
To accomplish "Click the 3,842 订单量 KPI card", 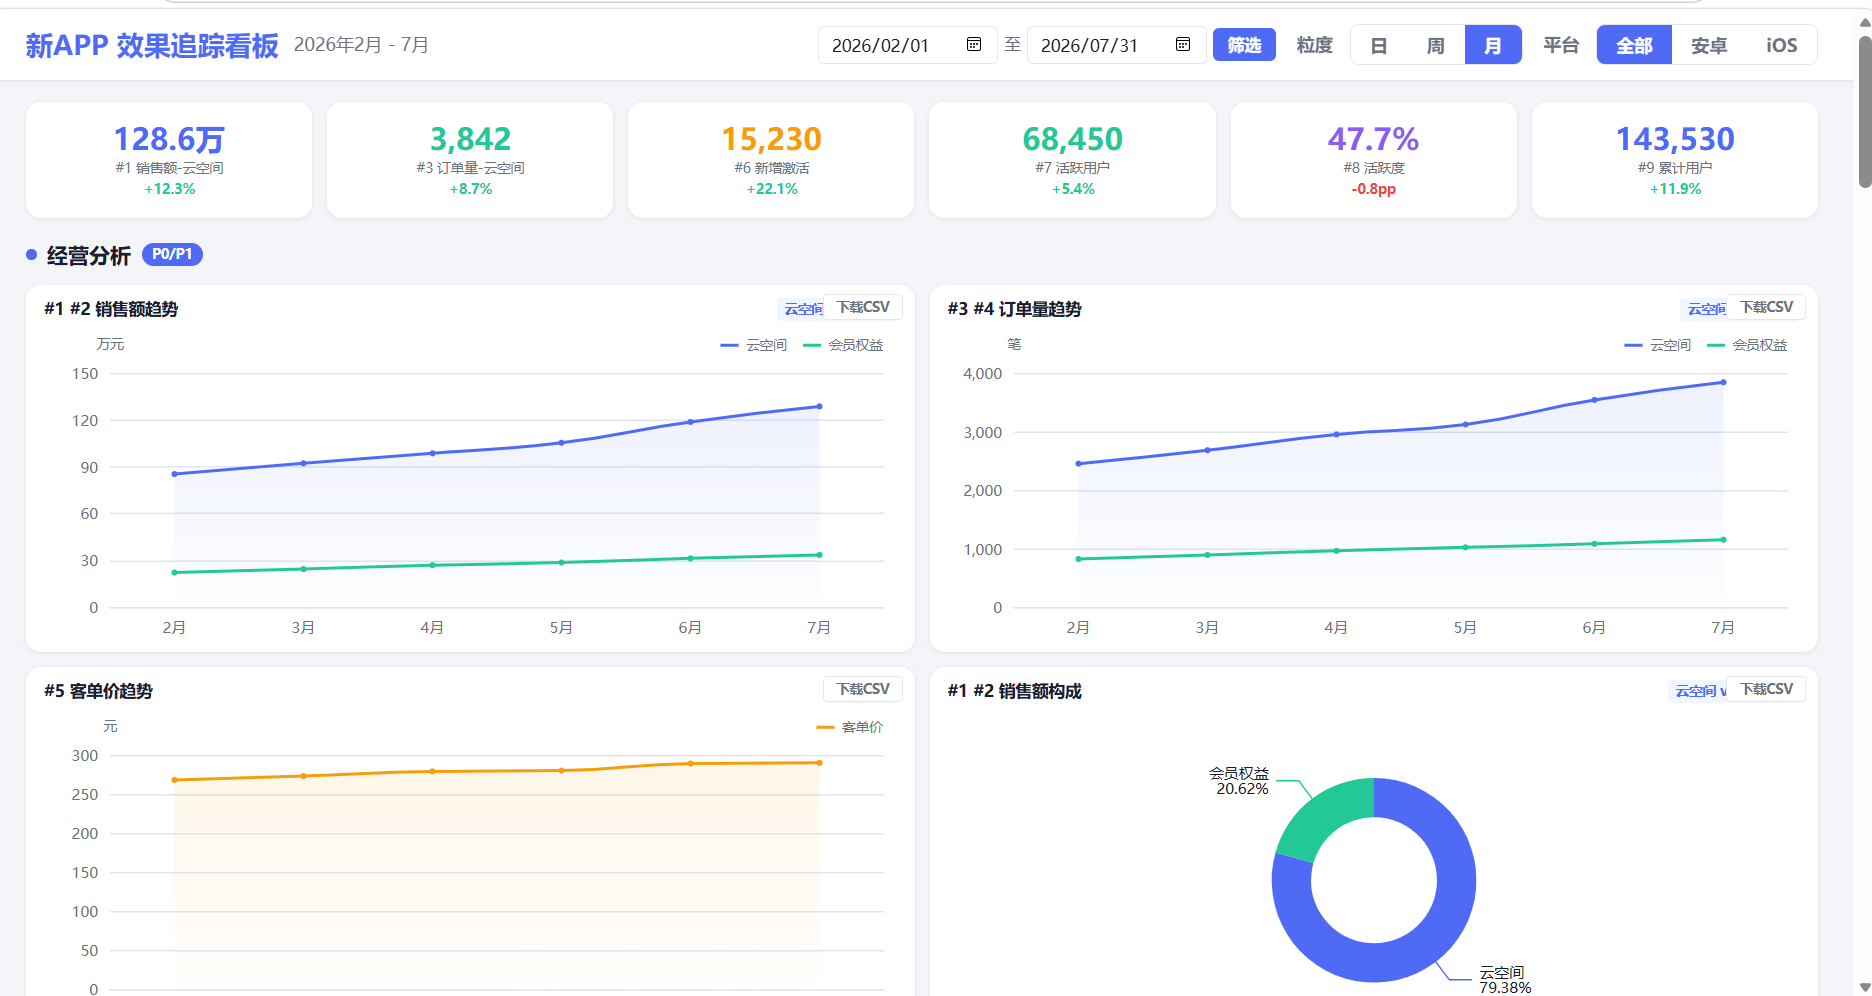I will click(x=470, y=160).
